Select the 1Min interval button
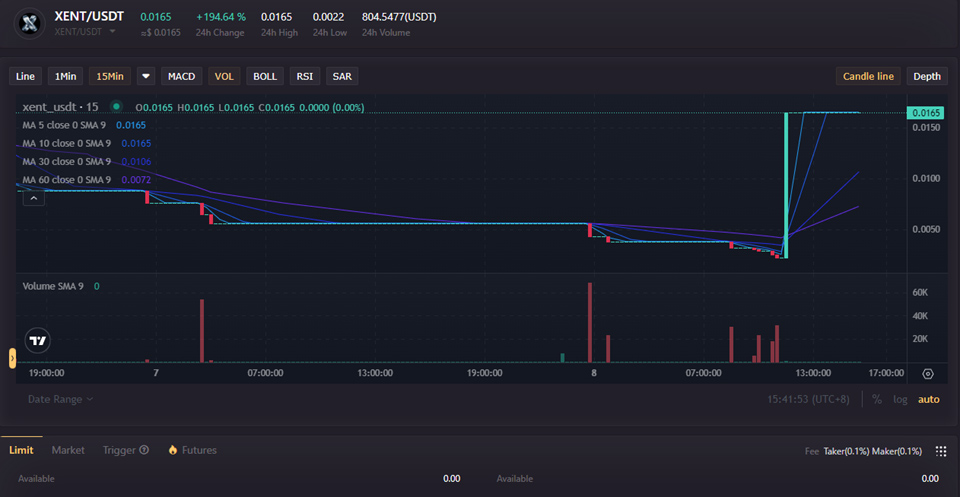The image size is (960, 497). (66, 76)
